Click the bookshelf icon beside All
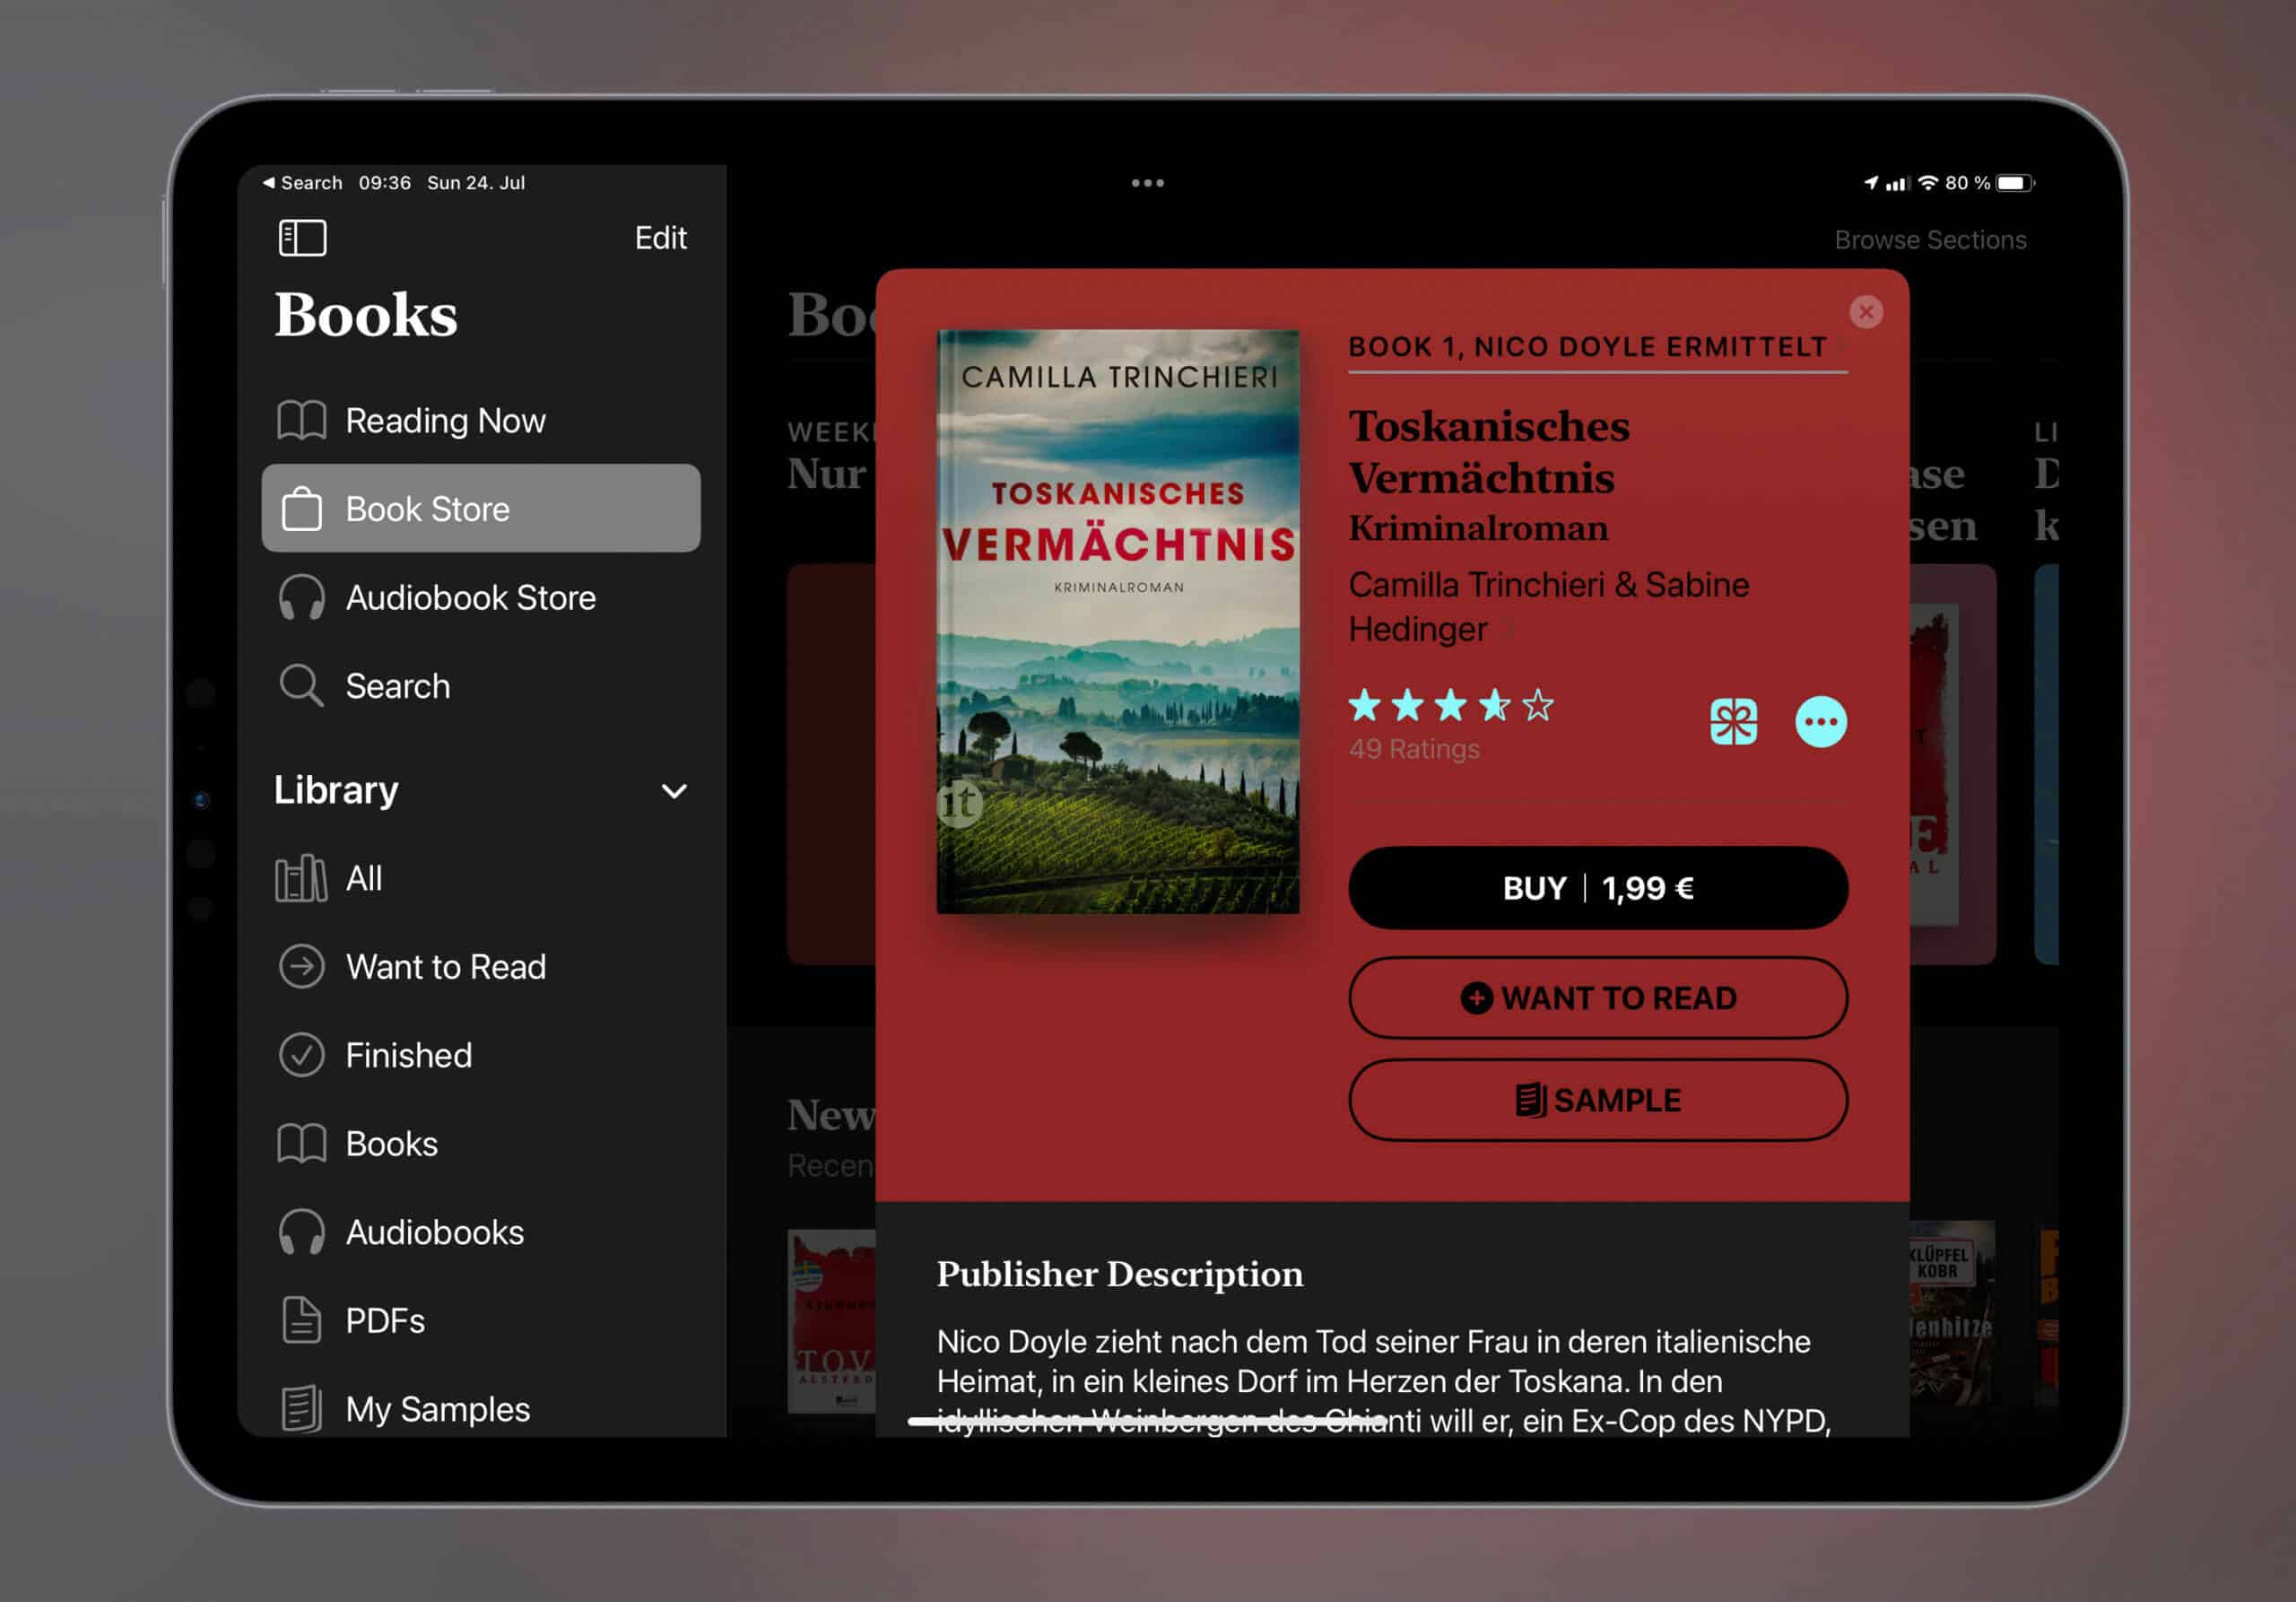This screenshot has width=2296, height=1602. [x=301, y=878]
